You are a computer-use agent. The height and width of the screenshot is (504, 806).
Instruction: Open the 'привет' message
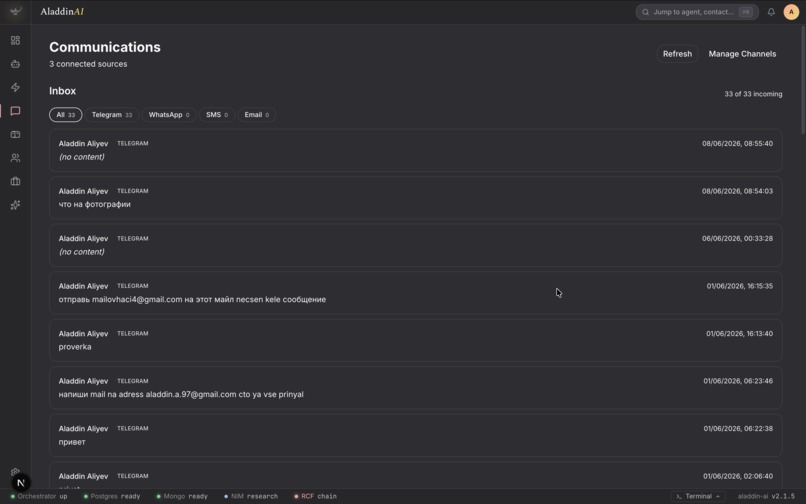pyautogui.click(x=415, y=435)
